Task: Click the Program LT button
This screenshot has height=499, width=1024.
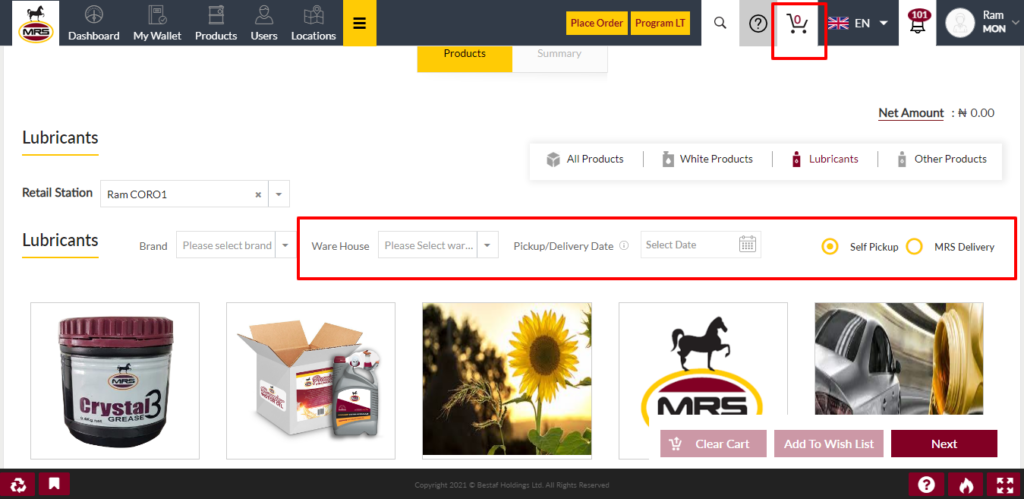Action: click(660, 23)
